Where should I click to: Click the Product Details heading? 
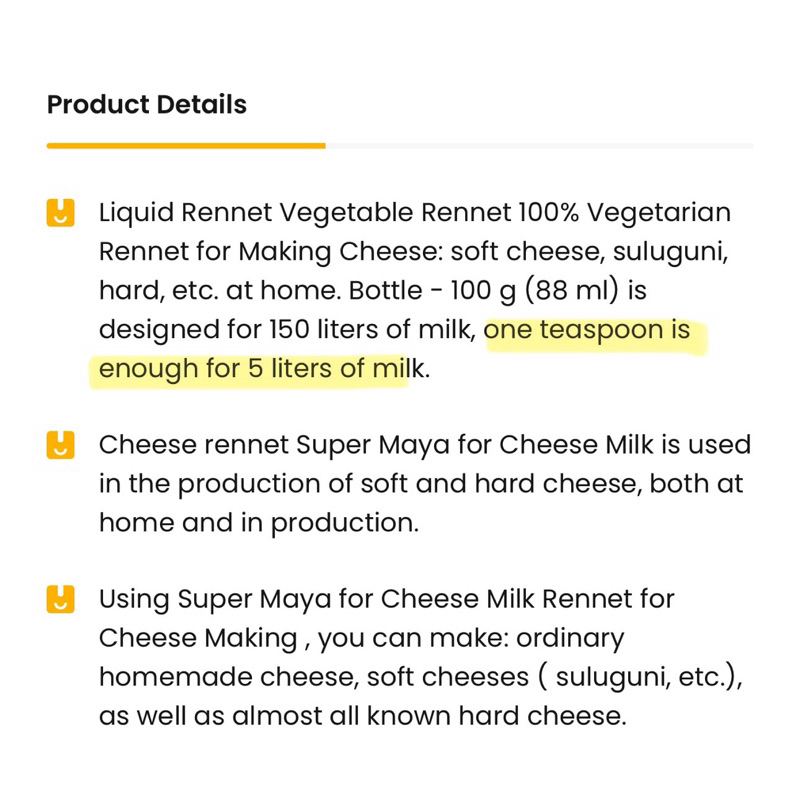point(147,105)
